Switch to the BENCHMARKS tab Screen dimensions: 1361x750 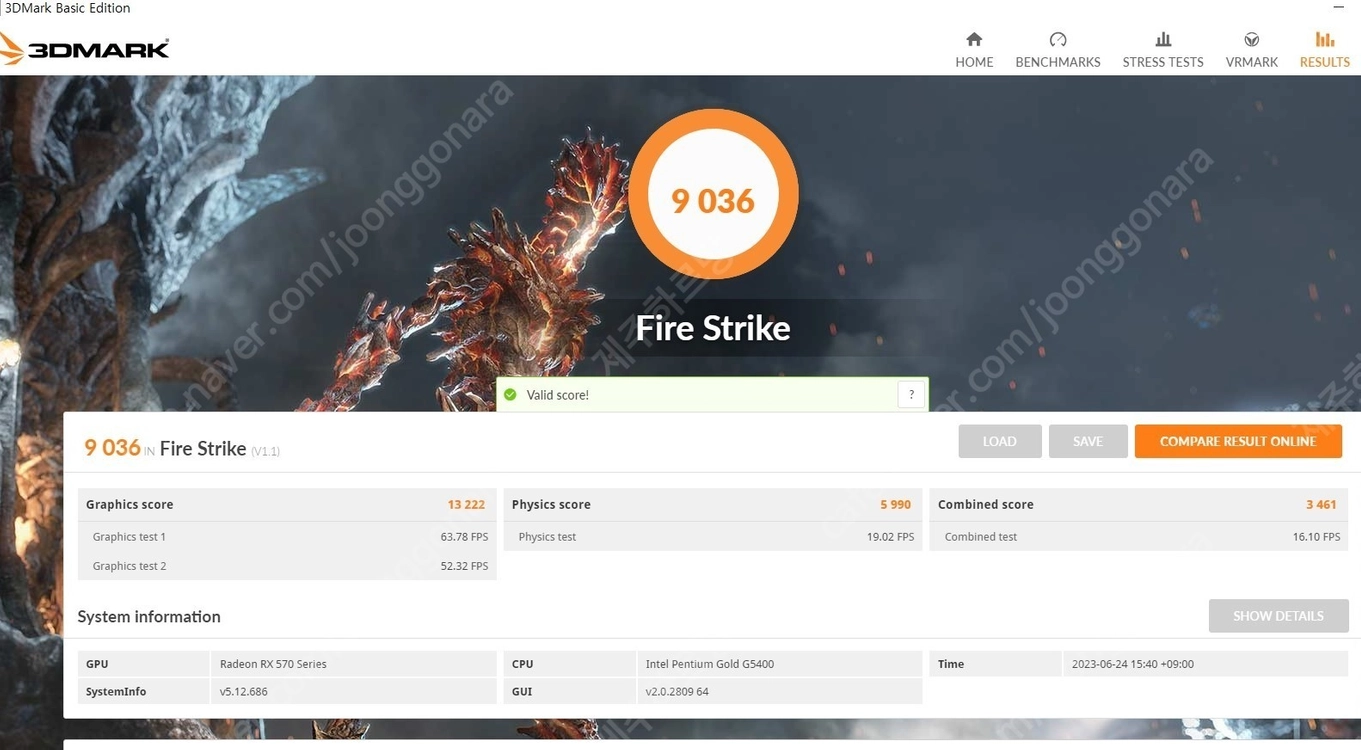pyautogui.click(x=1058, y=50)
